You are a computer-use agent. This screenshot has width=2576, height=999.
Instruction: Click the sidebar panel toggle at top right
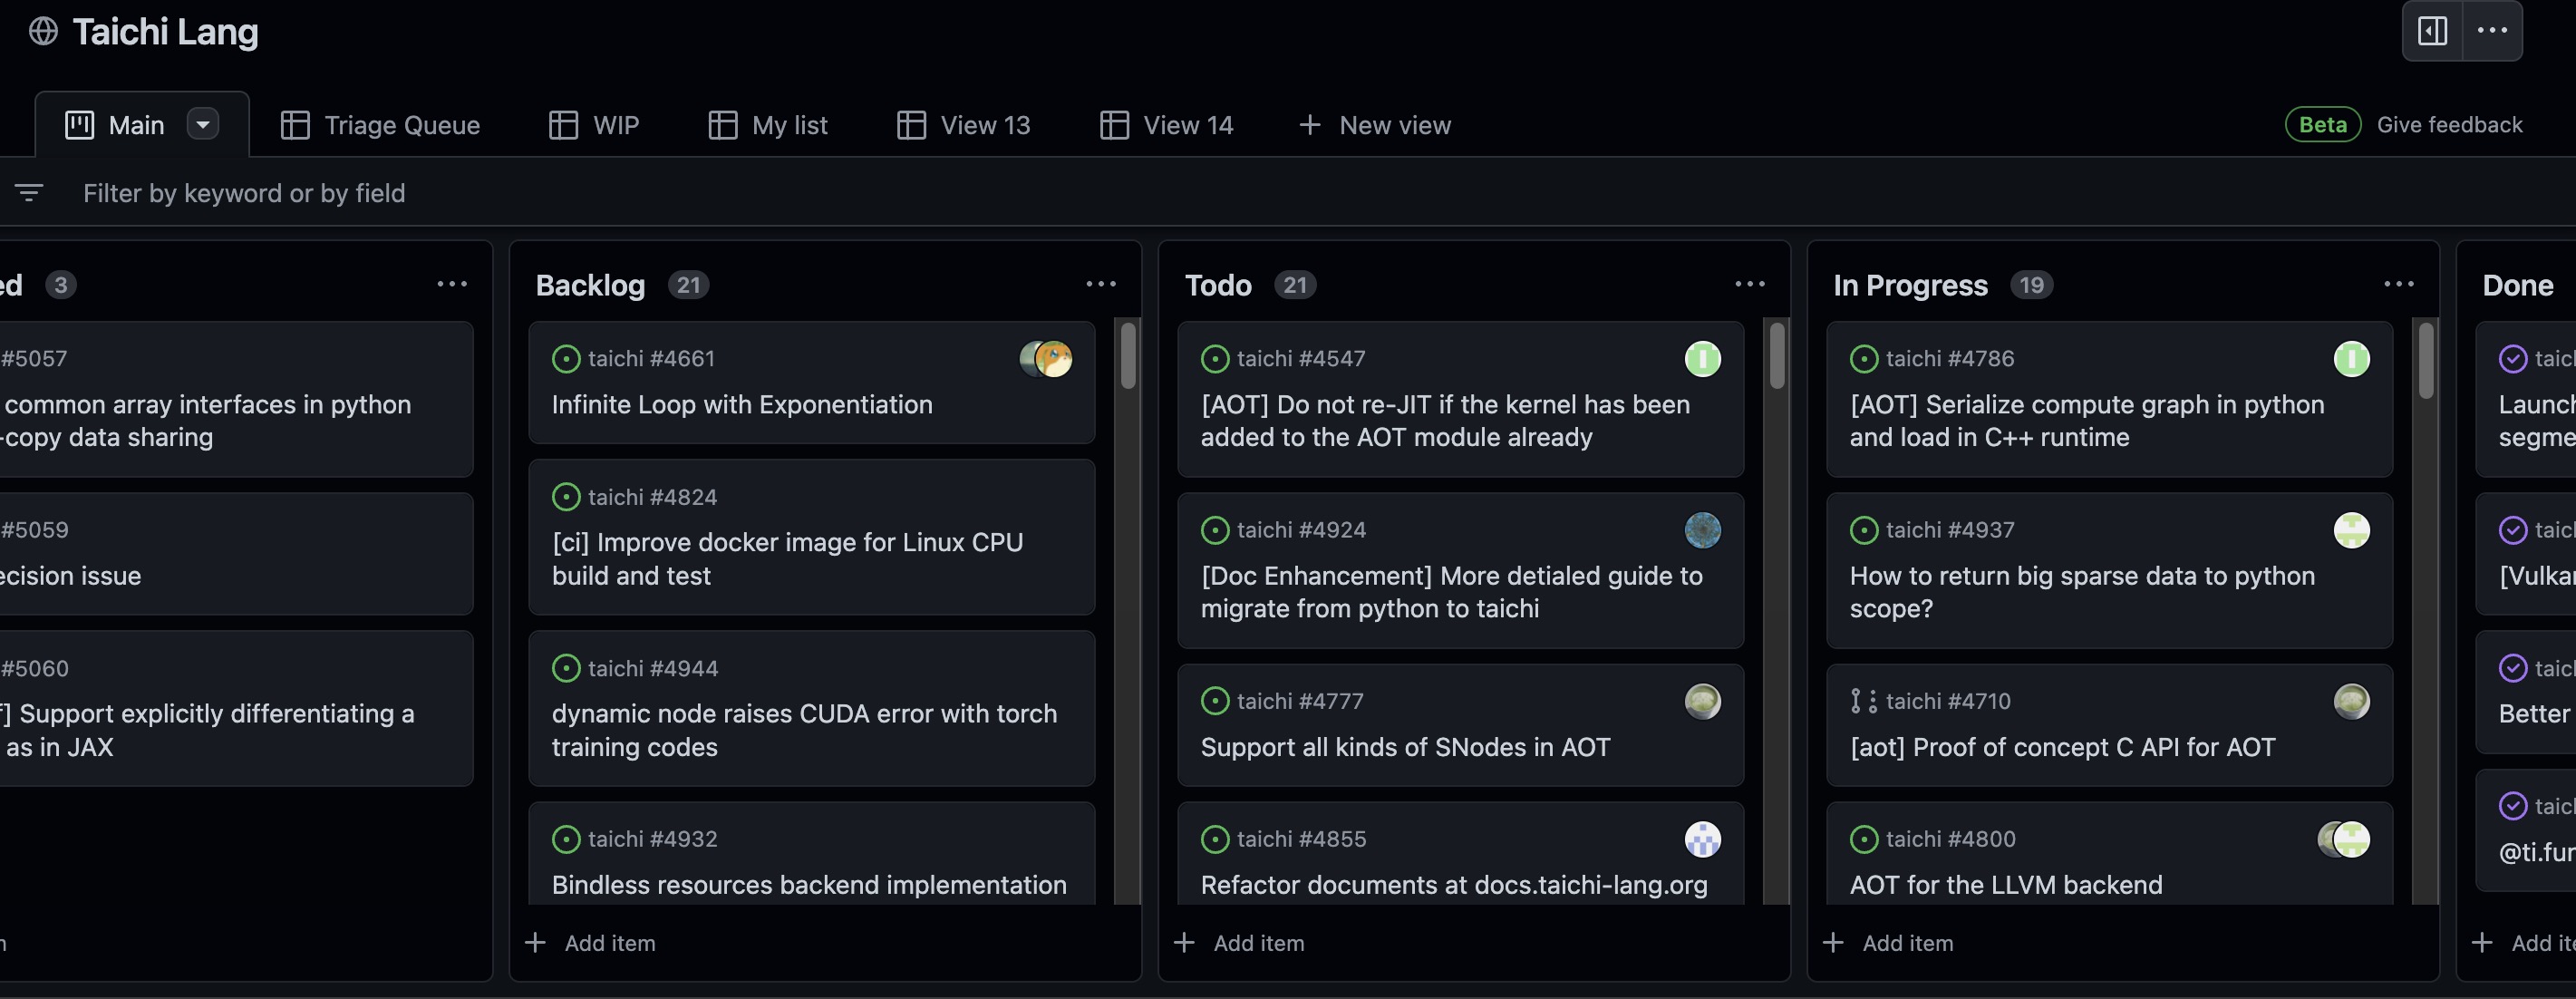pos(2432,31)
